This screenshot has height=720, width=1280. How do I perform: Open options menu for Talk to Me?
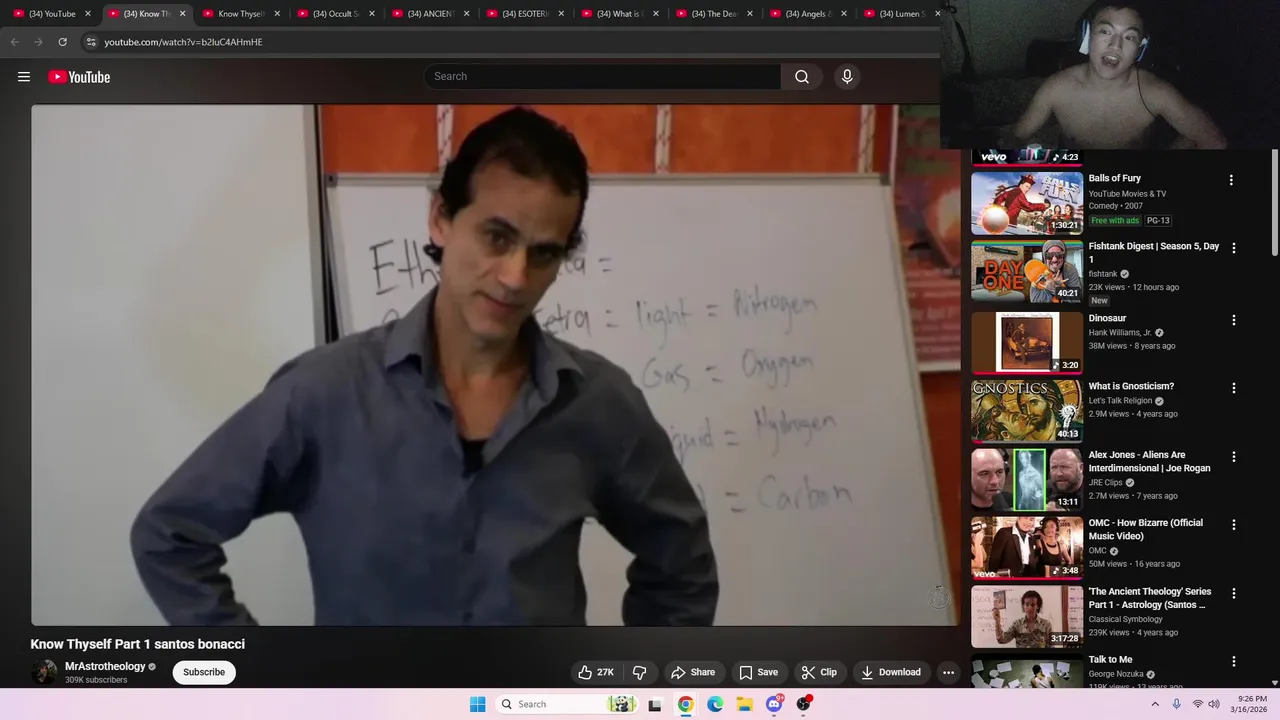click(1233, 661)
